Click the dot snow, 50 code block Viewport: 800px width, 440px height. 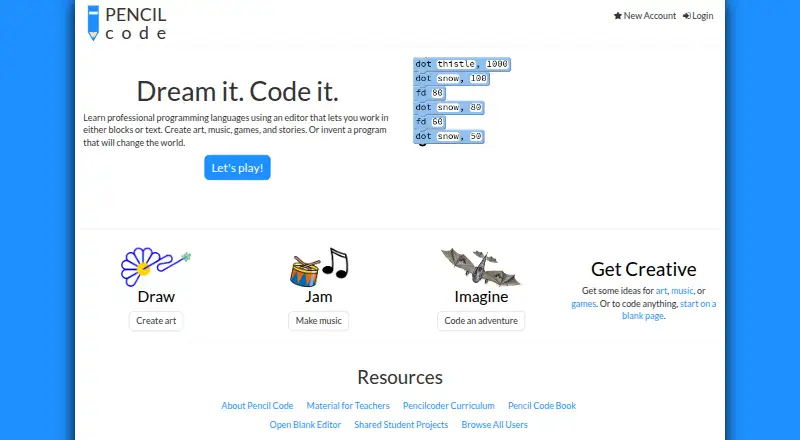(x=449, y=136)
